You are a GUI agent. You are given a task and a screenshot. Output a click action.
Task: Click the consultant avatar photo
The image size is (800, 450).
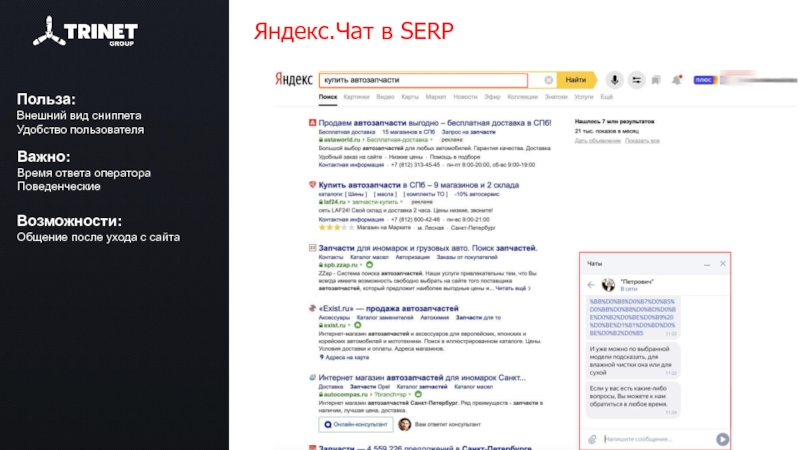click(405, 424)
